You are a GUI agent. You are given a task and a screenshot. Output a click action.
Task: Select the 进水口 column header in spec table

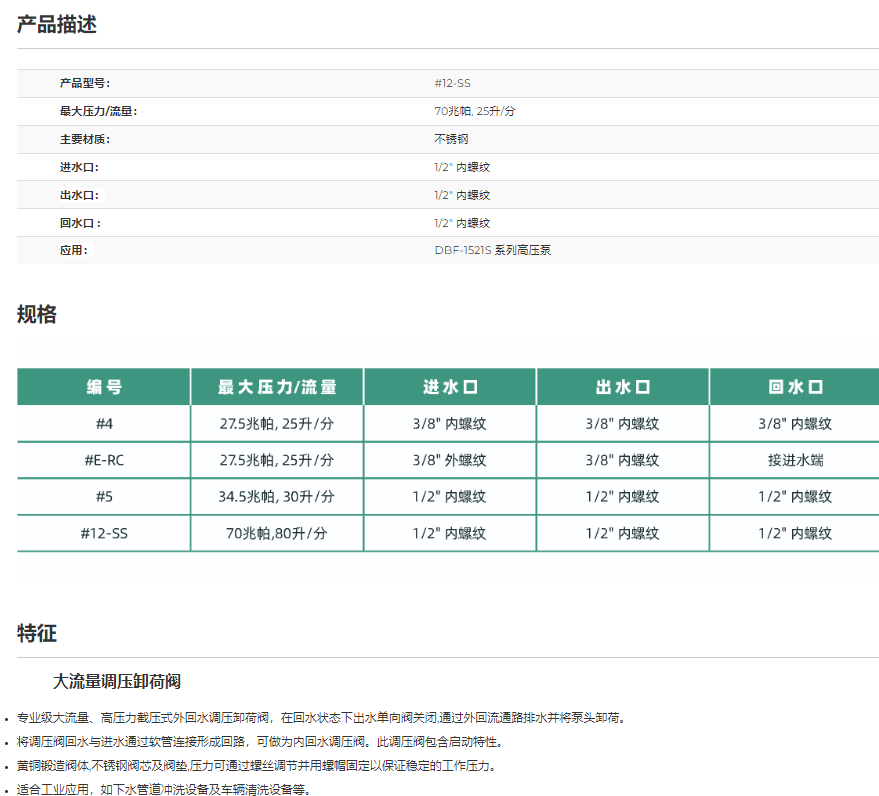[450, 387]
